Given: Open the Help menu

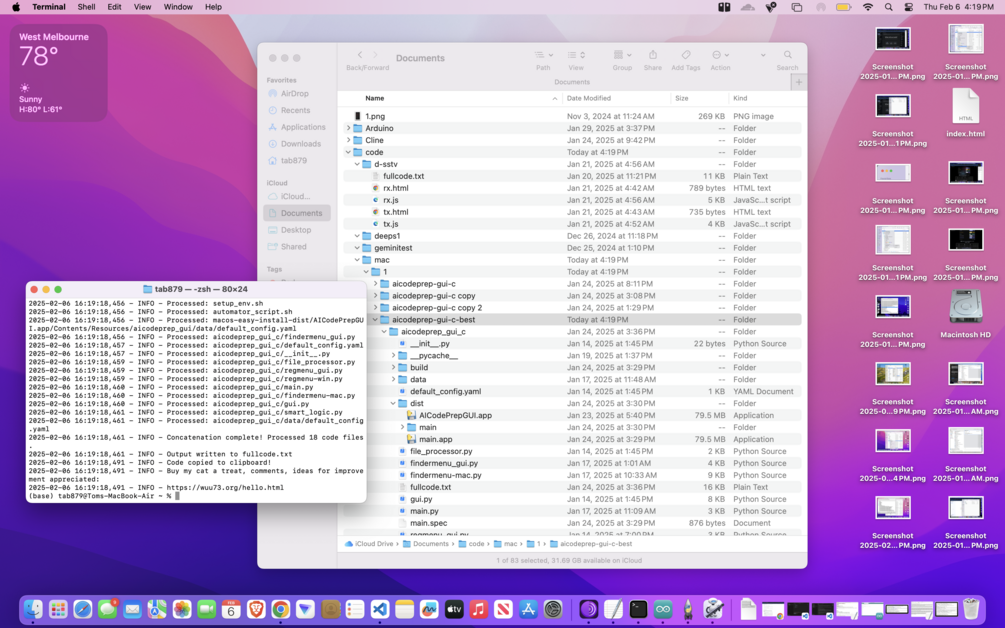Looking at the screenshot, I should click(213, 7).
